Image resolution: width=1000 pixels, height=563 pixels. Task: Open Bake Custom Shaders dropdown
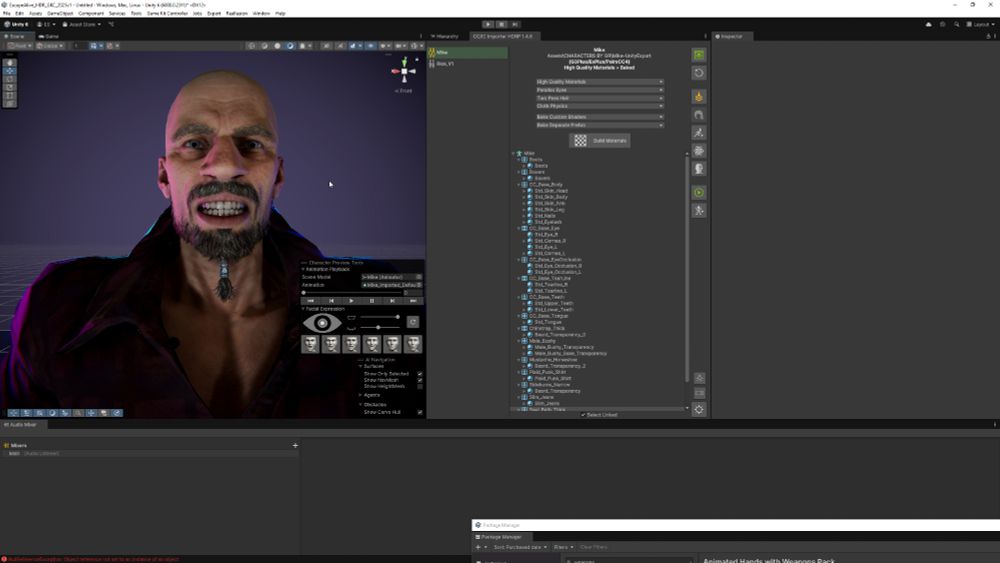[x=599, y=117]
